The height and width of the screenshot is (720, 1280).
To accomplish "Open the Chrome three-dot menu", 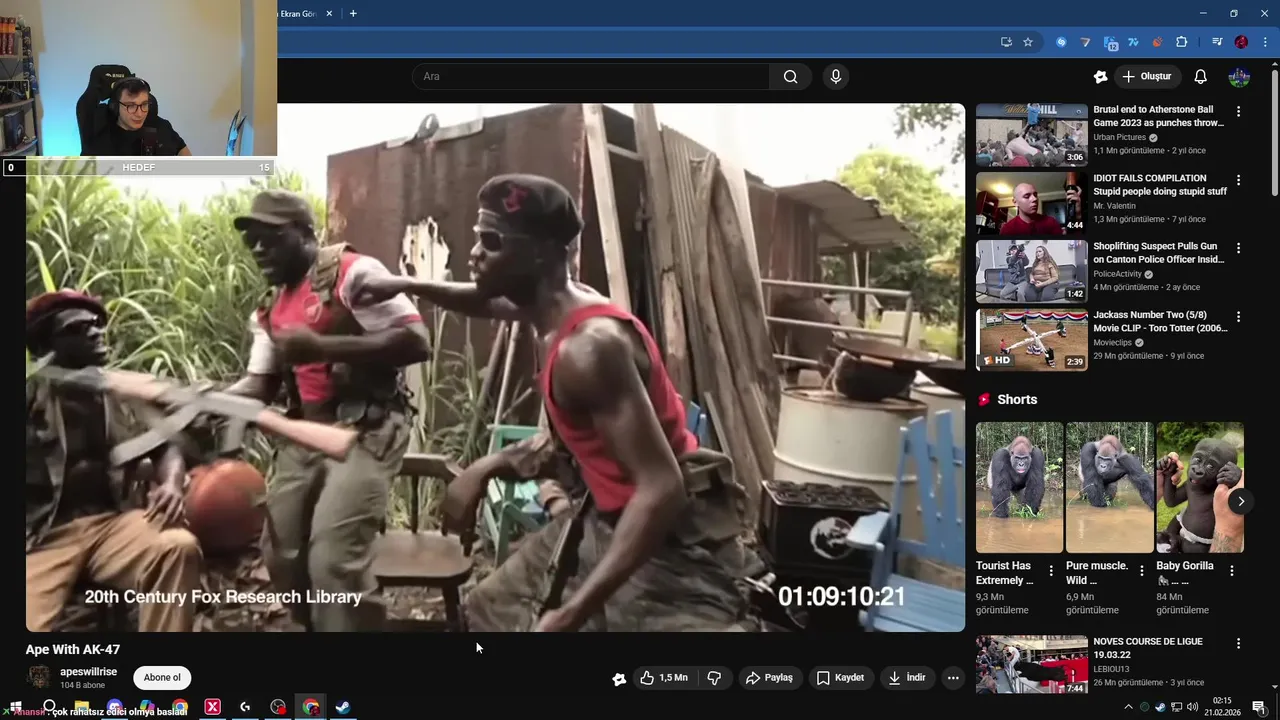I will point(1265,42).
